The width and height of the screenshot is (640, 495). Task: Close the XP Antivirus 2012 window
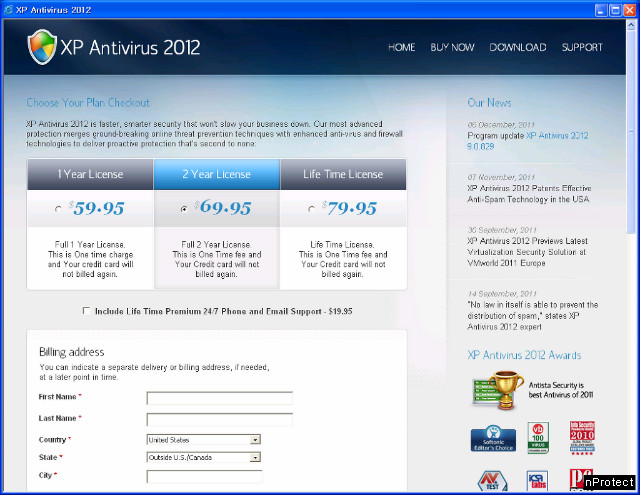click(629, 10)
